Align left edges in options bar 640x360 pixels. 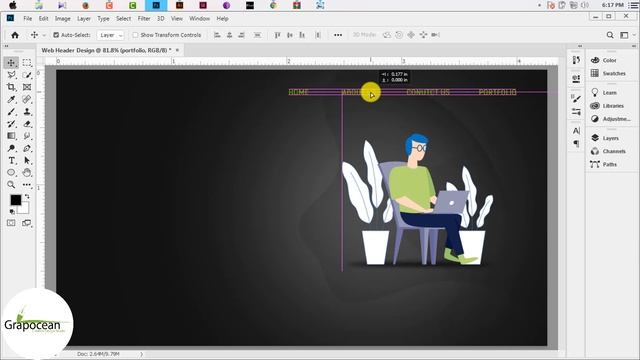pyautogui.click(x=217, y=35)
